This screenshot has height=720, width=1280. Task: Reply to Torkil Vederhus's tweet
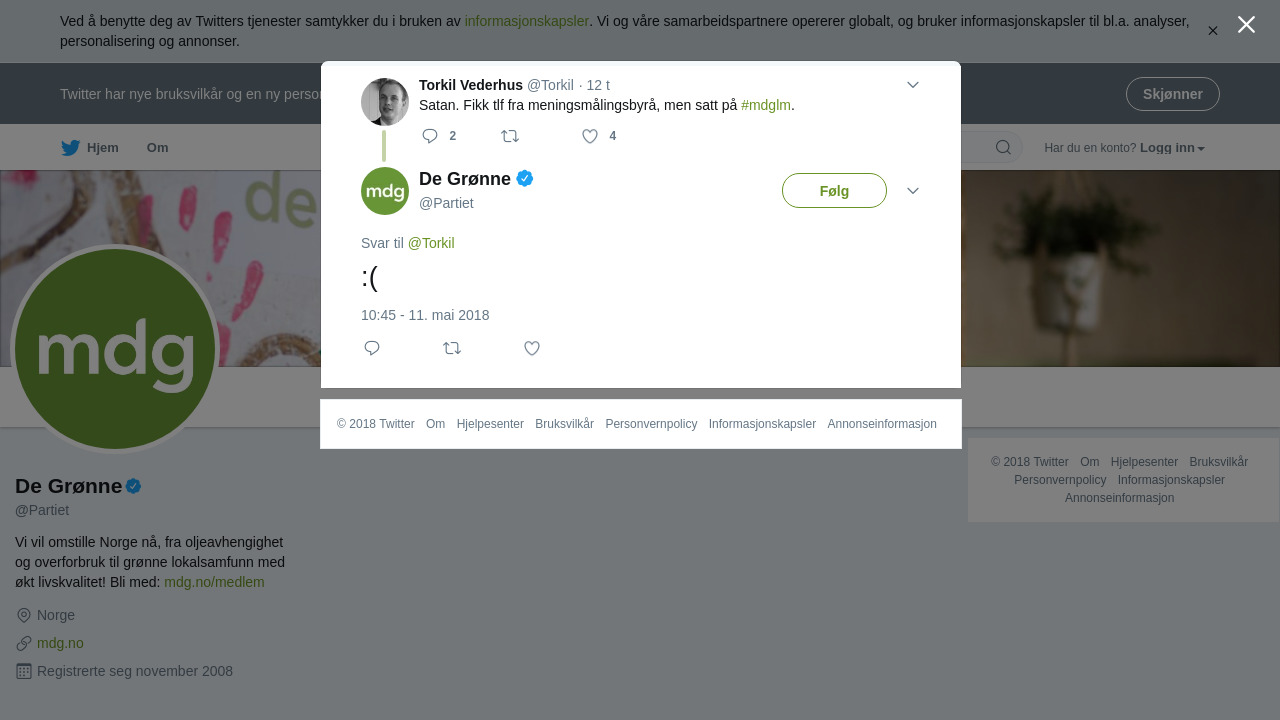(430, 136)
